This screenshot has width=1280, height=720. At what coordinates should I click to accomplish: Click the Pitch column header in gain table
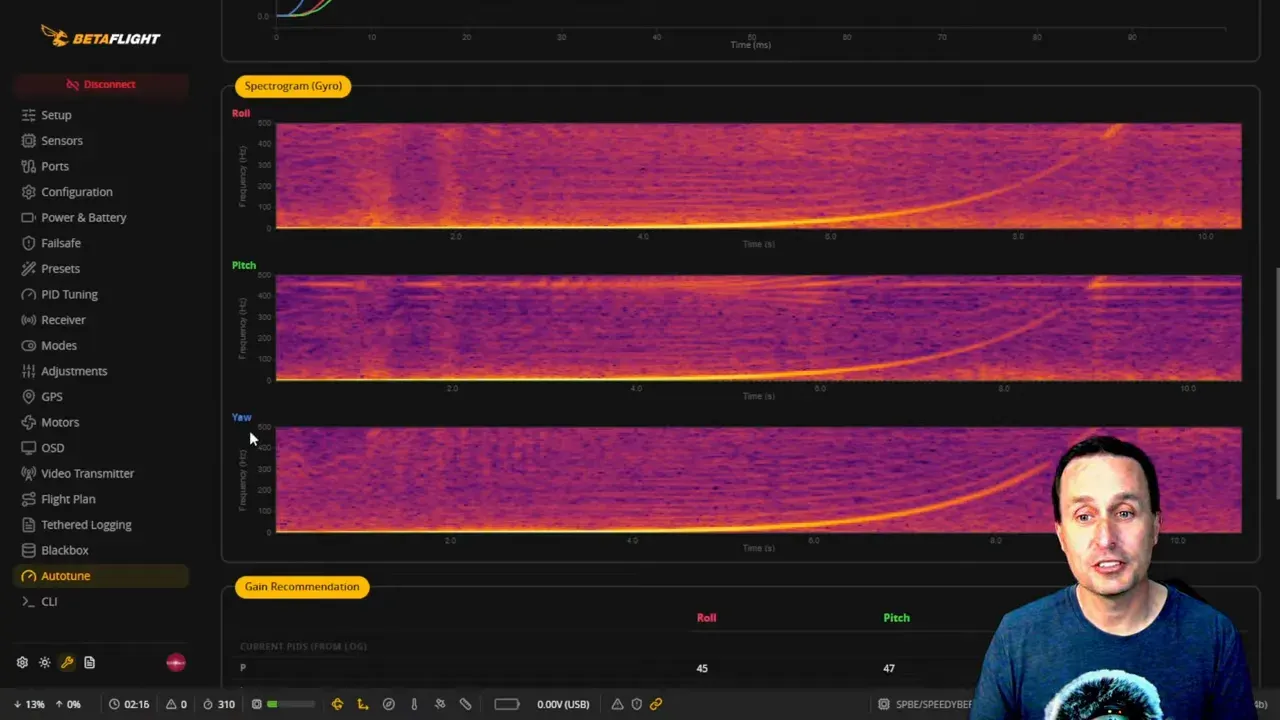896,618
